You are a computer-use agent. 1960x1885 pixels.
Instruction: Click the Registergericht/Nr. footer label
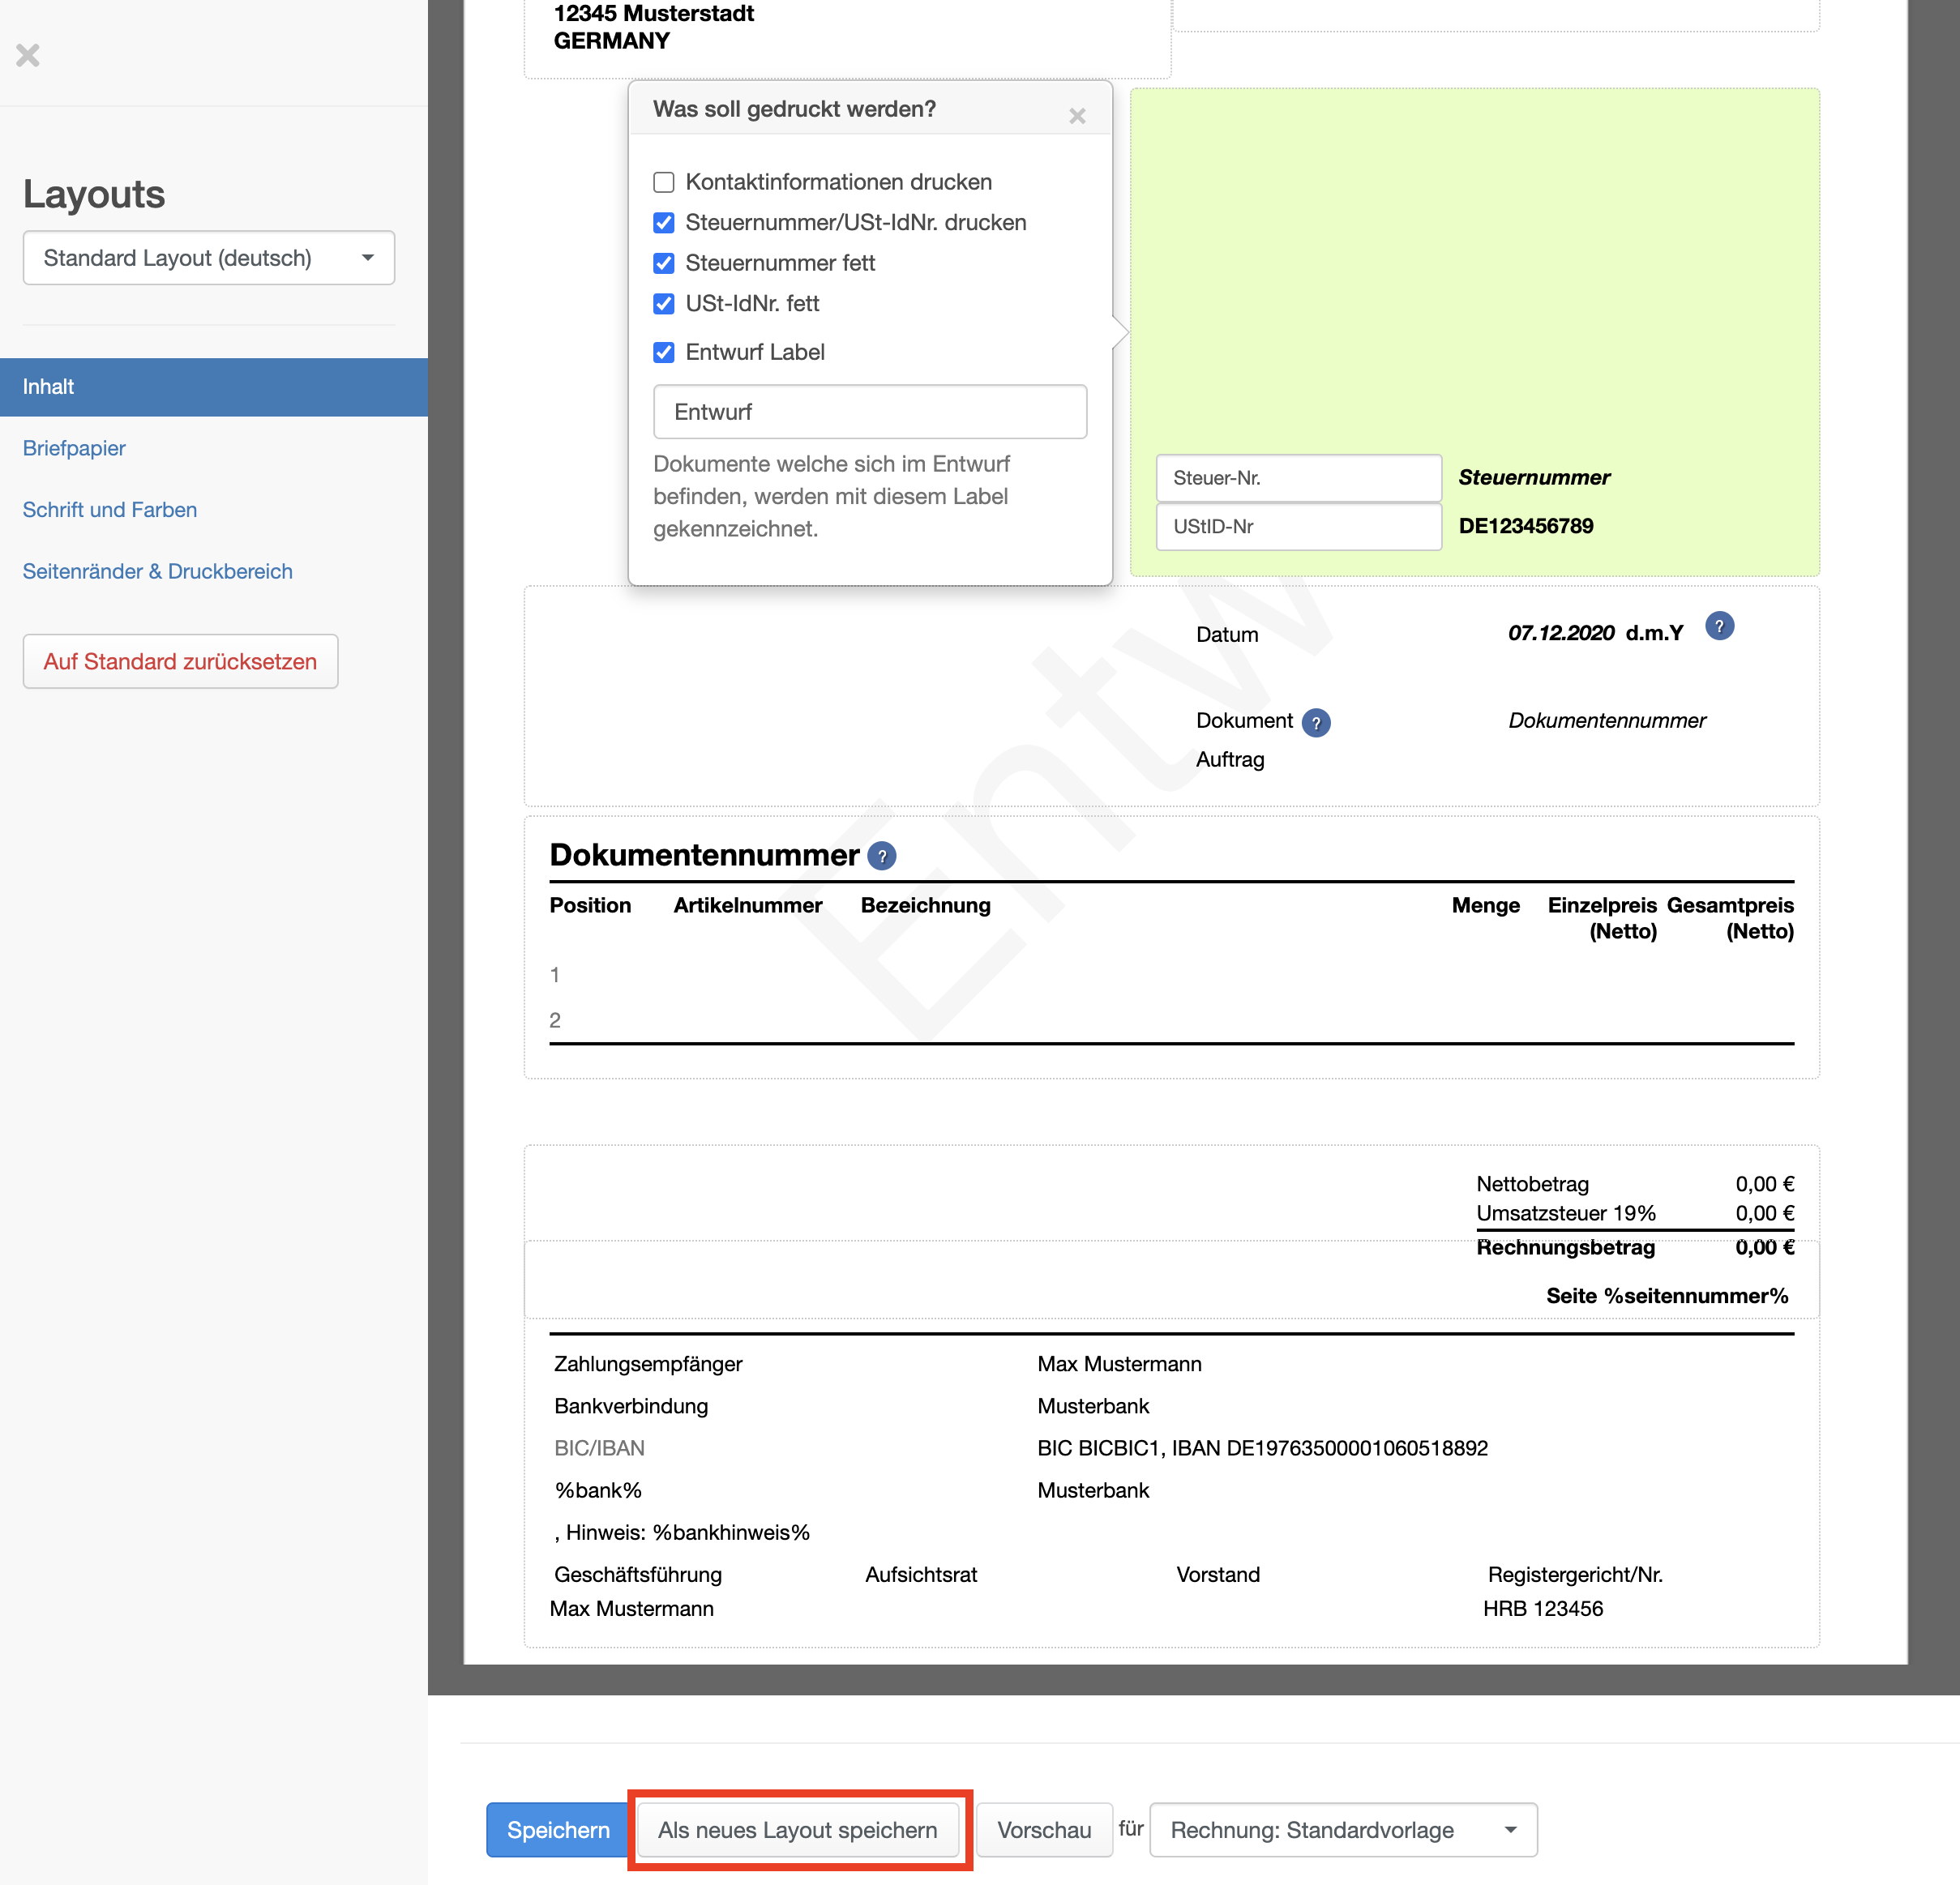point(1575,1574)
